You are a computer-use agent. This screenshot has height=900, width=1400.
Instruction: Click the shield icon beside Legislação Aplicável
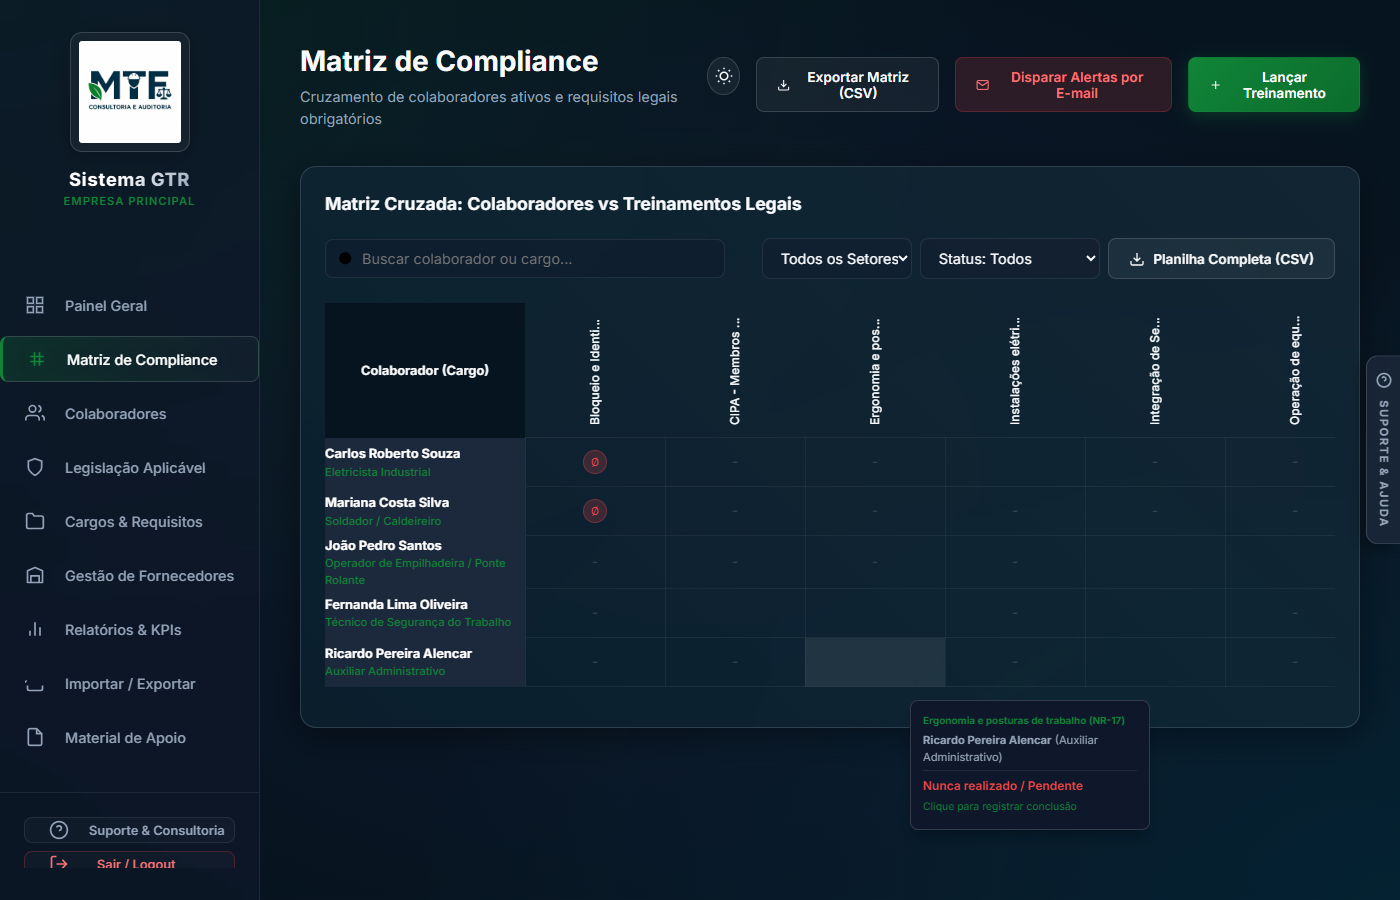pos(35,467)
